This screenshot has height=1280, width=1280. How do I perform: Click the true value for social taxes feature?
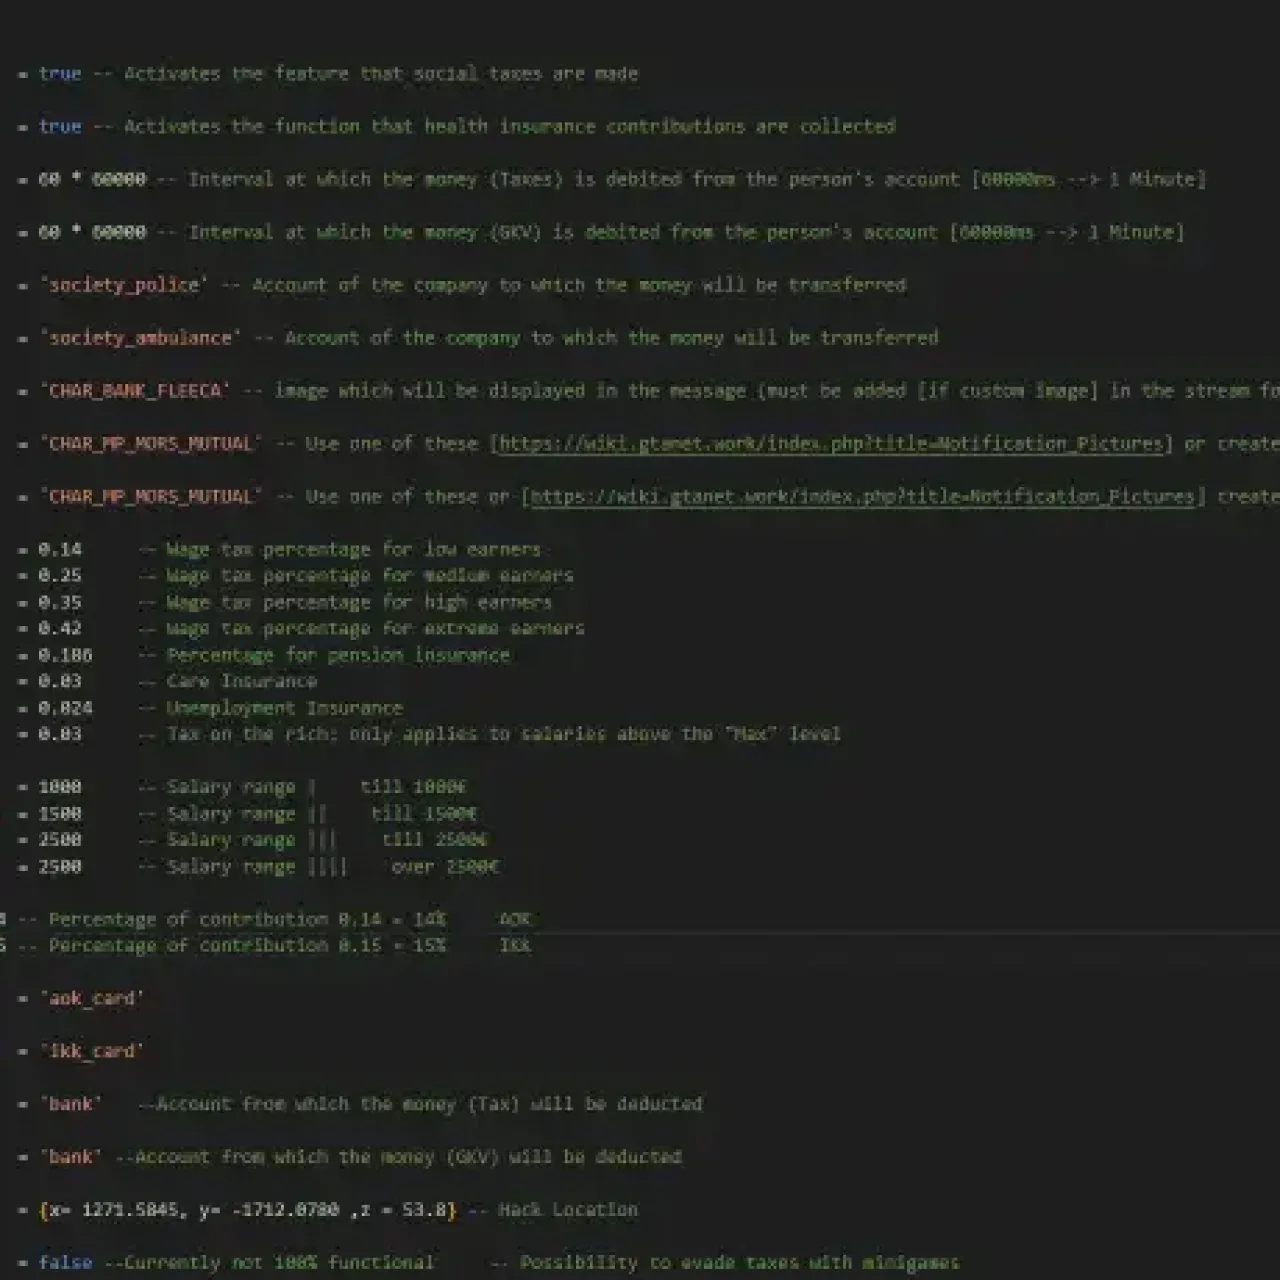point(60,73)
